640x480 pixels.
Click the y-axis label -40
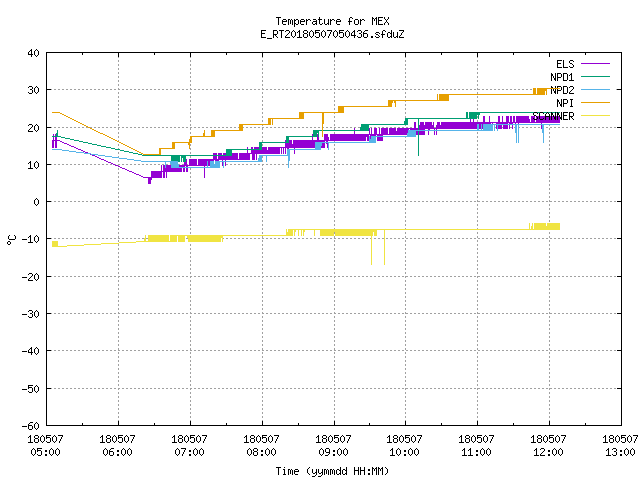tap(31, 351)
